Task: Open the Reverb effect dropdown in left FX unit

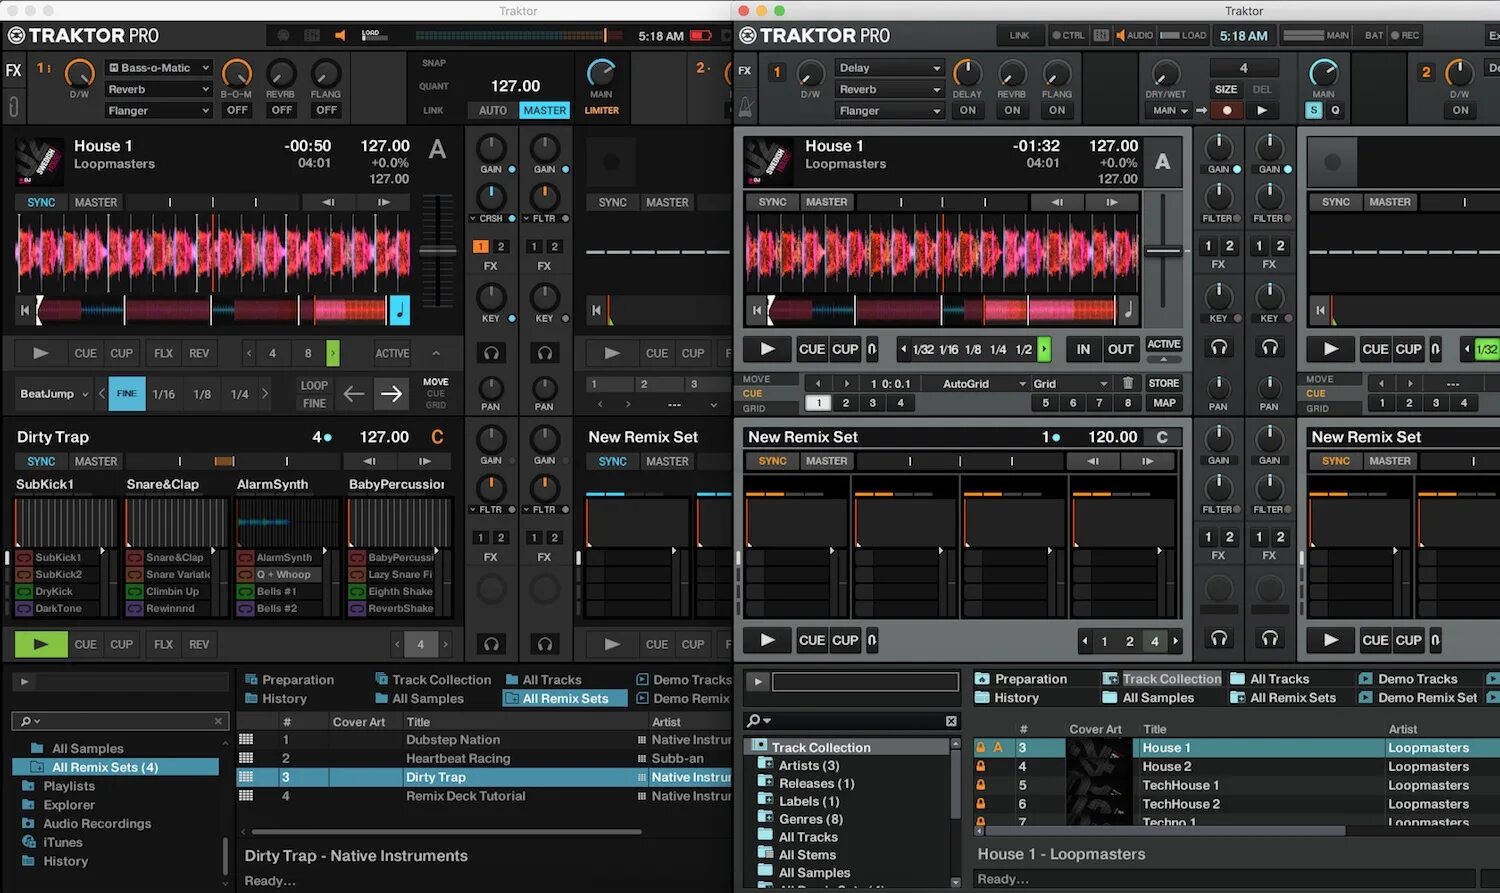Action: 159,89
